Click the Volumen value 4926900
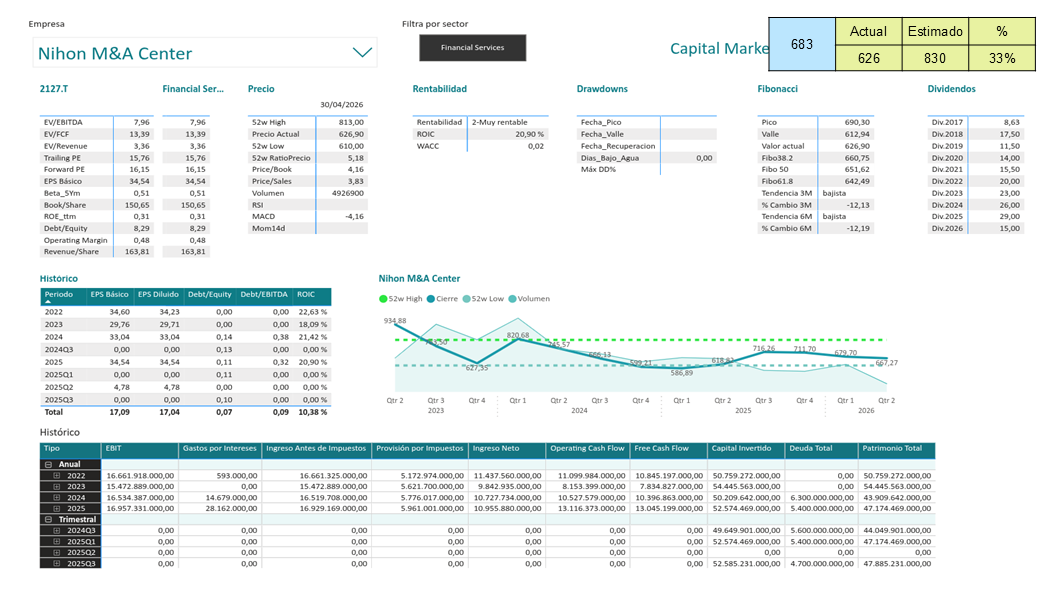This screenshot has width=1058, height=595. click(x=348, y=193)
